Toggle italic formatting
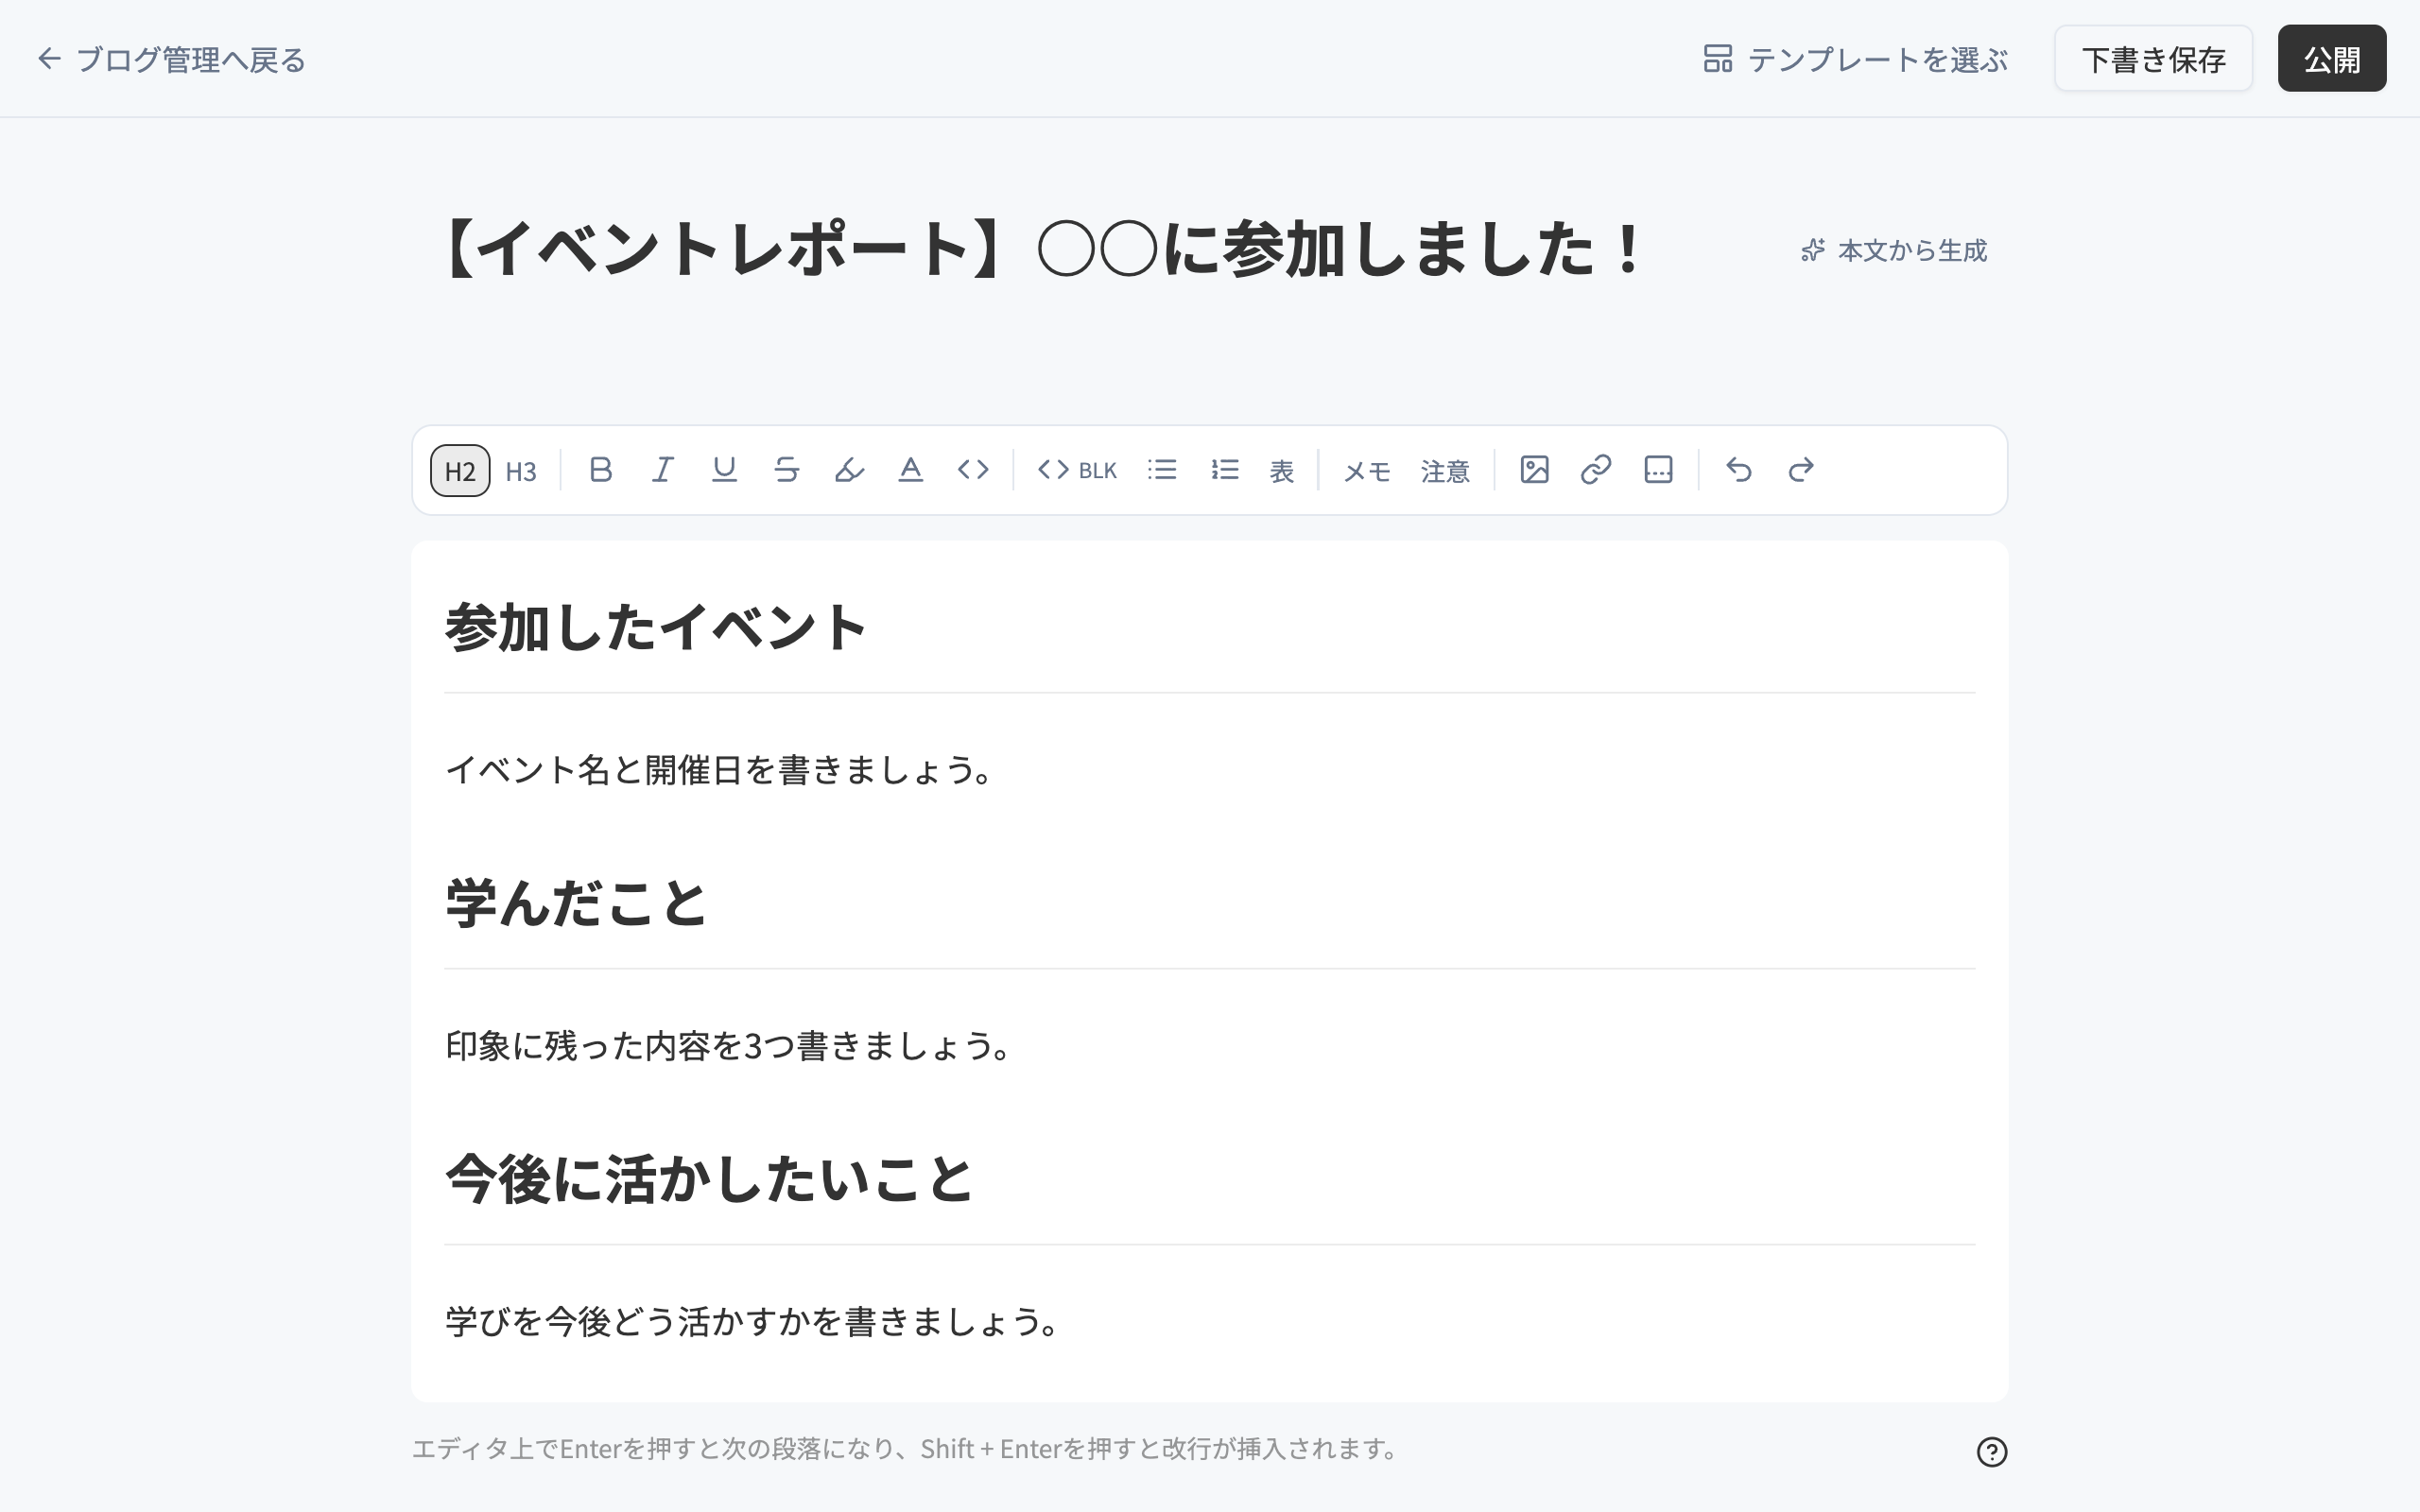 (662, 470)
